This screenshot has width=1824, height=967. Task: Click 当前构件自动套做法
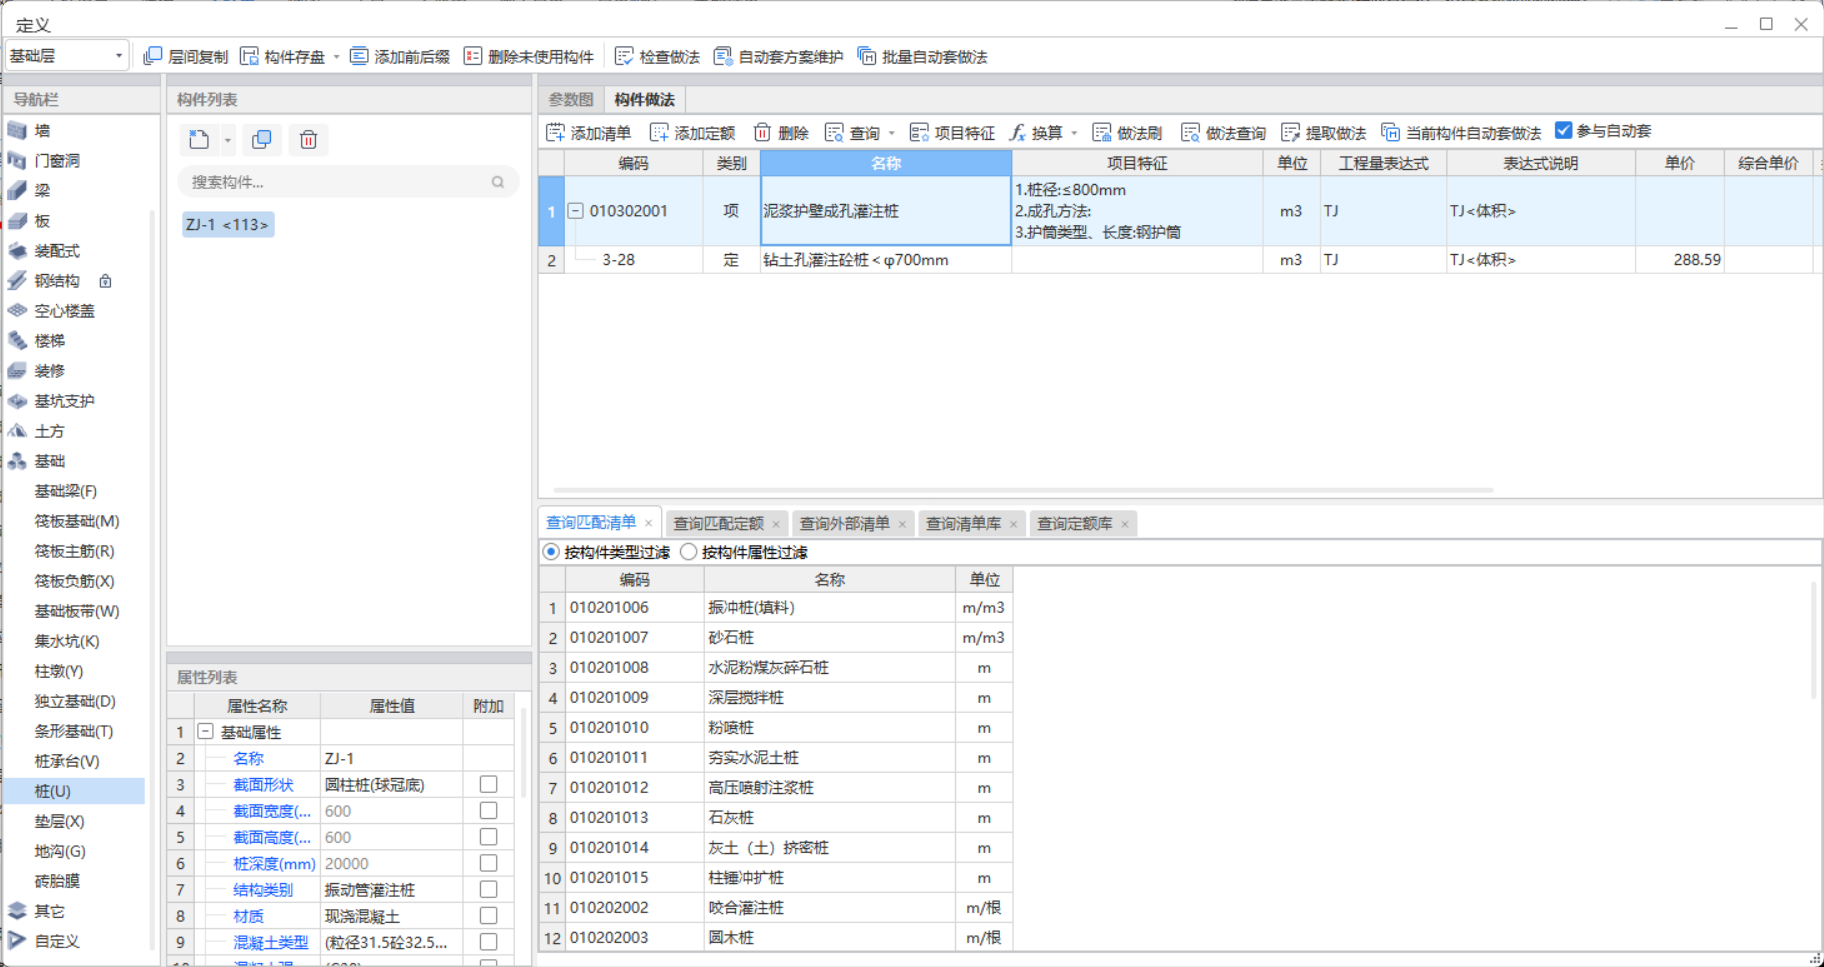(x=1461, y=132)
